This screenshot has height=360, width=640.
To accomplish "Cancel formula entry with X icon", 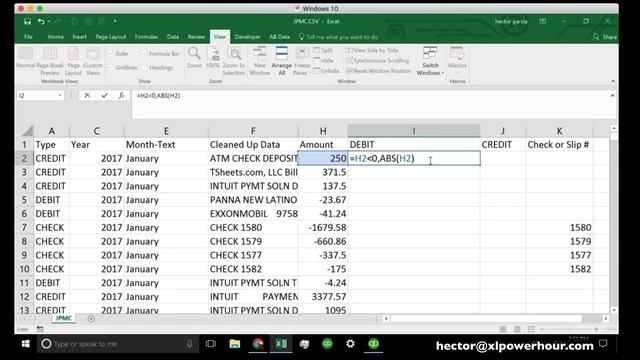I will (87, 96).
